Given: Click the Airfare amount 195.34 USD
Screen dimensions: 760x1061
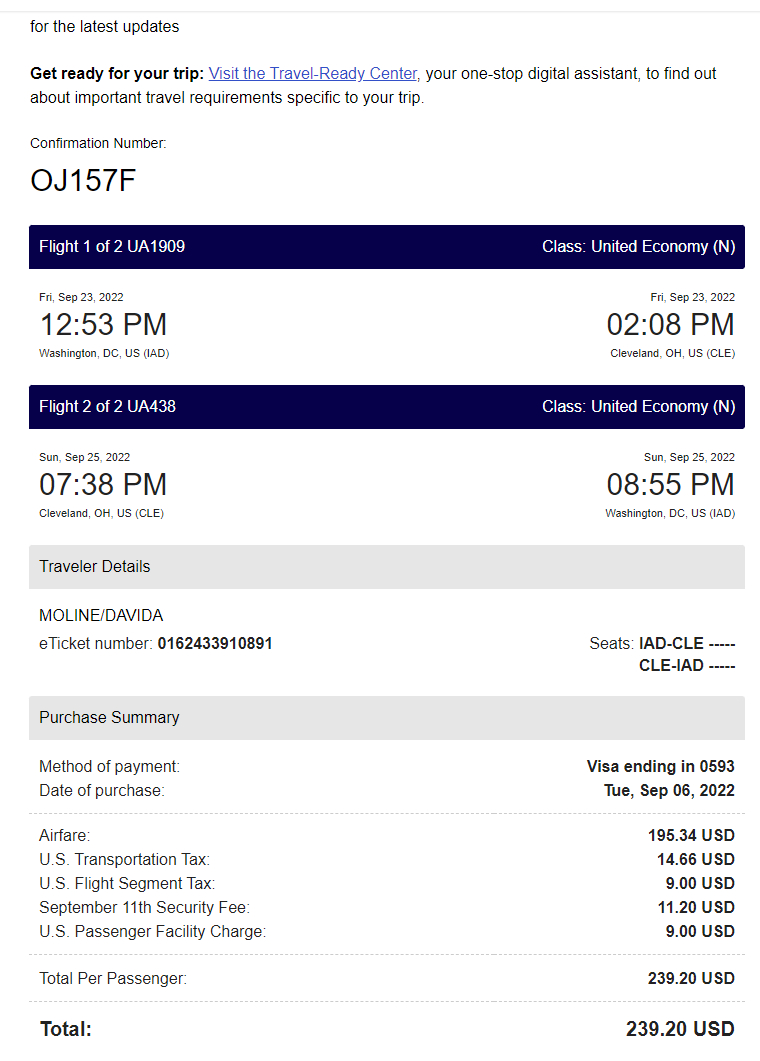Looking at the screenshot, I should pos(691,836).
